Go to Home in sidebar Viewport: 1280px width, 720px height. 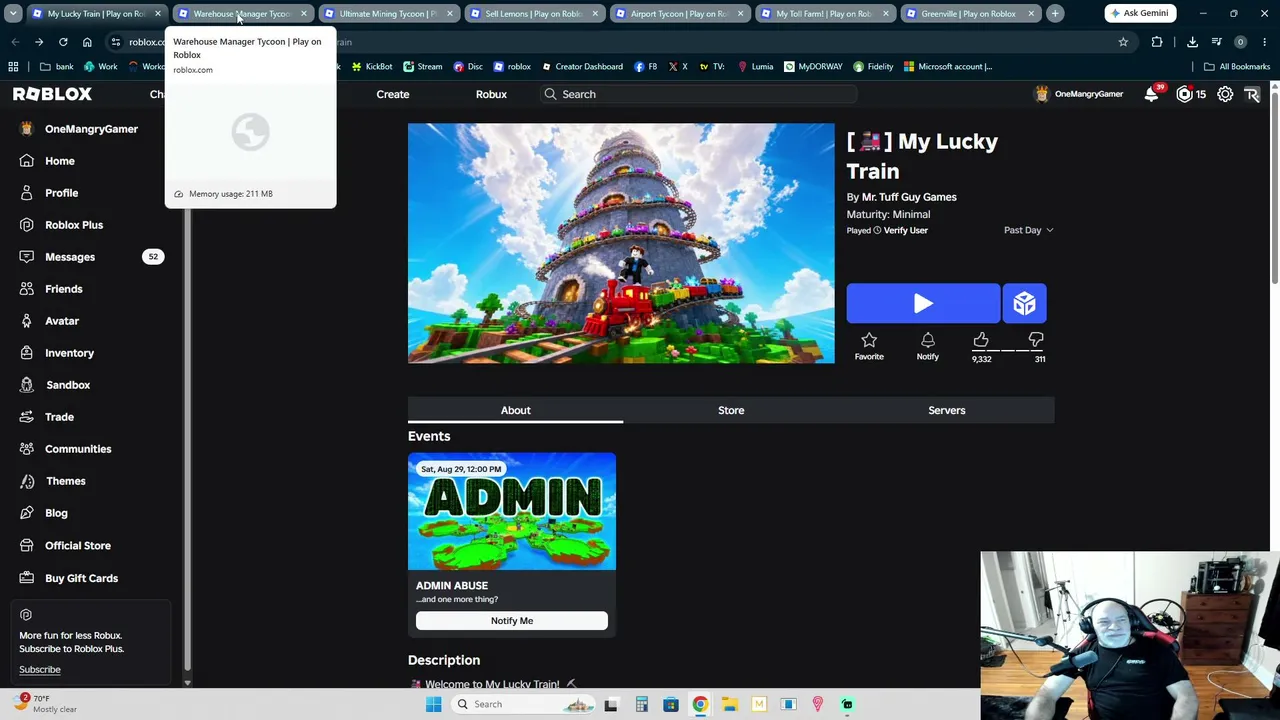click(59, 161)
